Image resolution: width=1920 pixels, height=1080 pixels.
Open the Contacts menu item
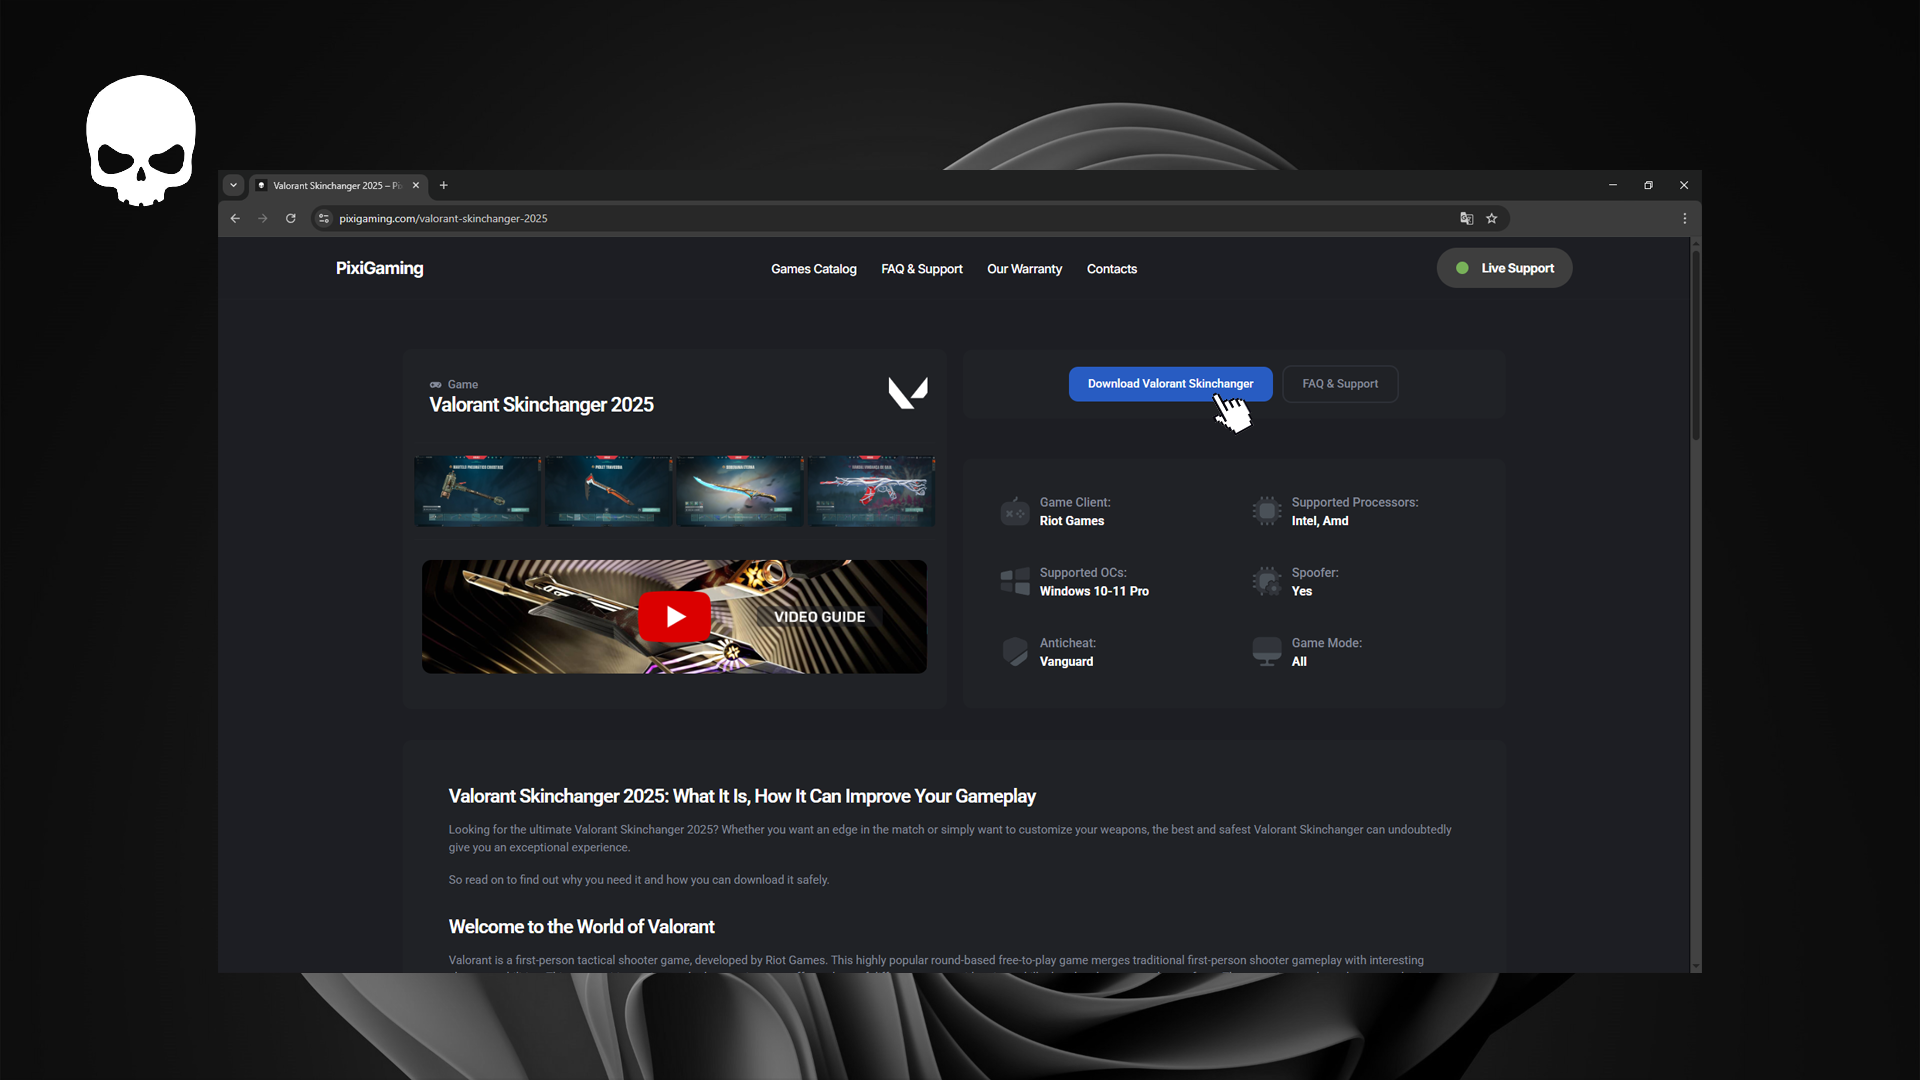(x=1111, y=269)
